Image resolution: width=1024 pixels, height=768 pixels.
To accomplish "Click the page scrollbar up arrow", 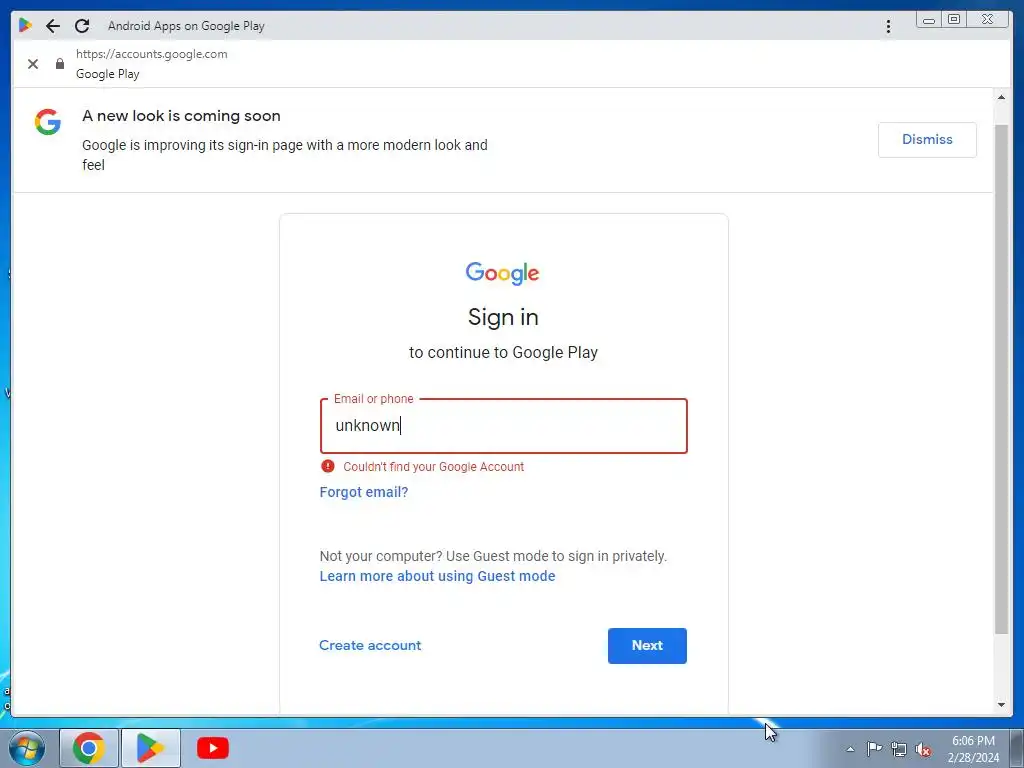I will tap(1001, 97).
